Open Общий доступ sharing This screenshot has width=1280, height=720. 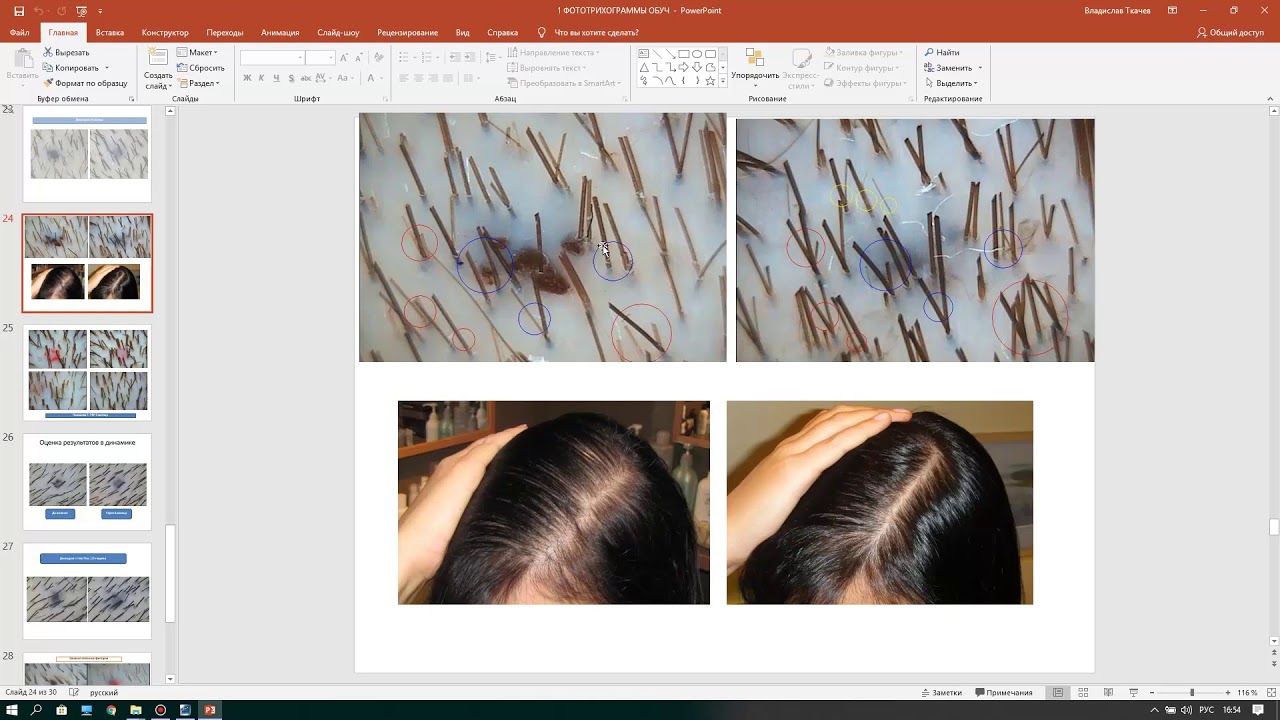click(x=1230, y=32)
